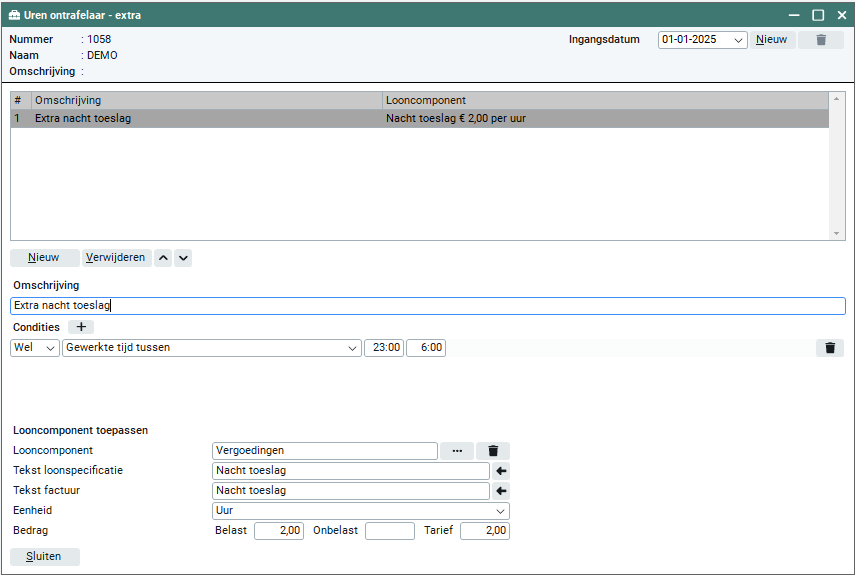Image resolution: width=855 pixels, height=575 pixels.
Task: Click the plus icon next to Condities
Action: tap(80, 327)
